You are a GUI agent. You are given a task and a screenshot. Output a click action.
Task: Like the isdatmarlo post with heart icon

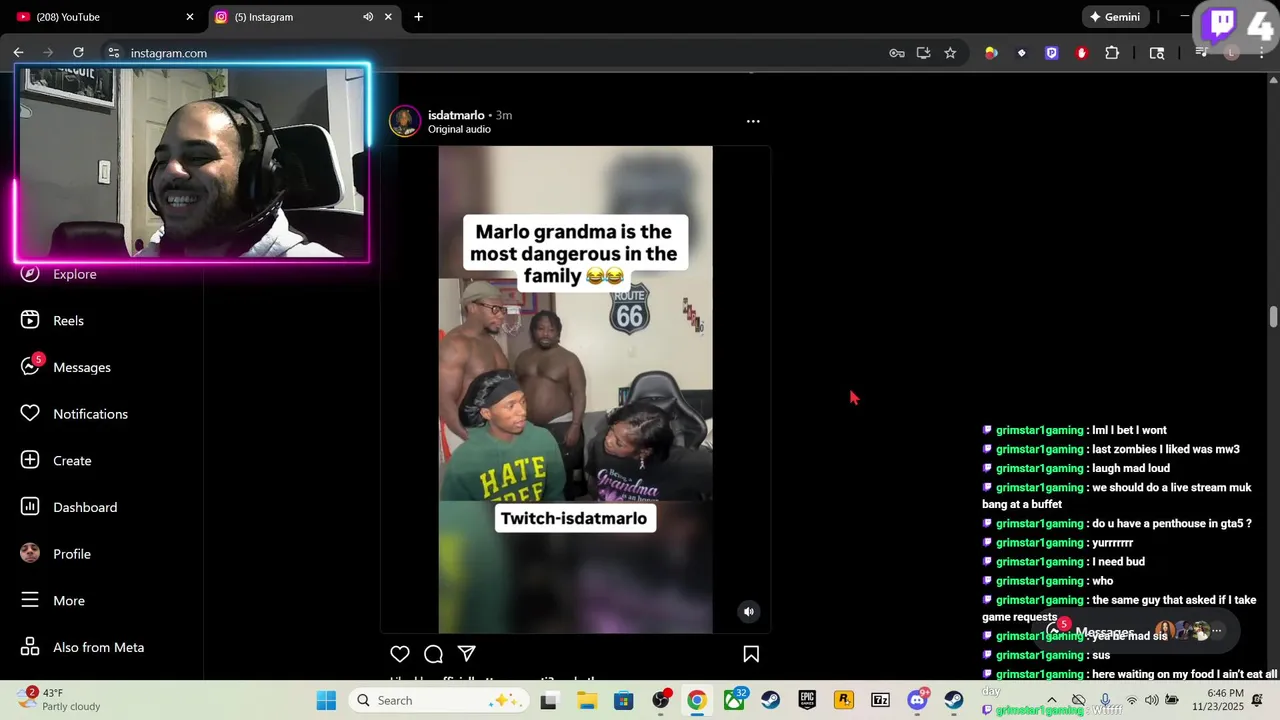click(400, 654)
